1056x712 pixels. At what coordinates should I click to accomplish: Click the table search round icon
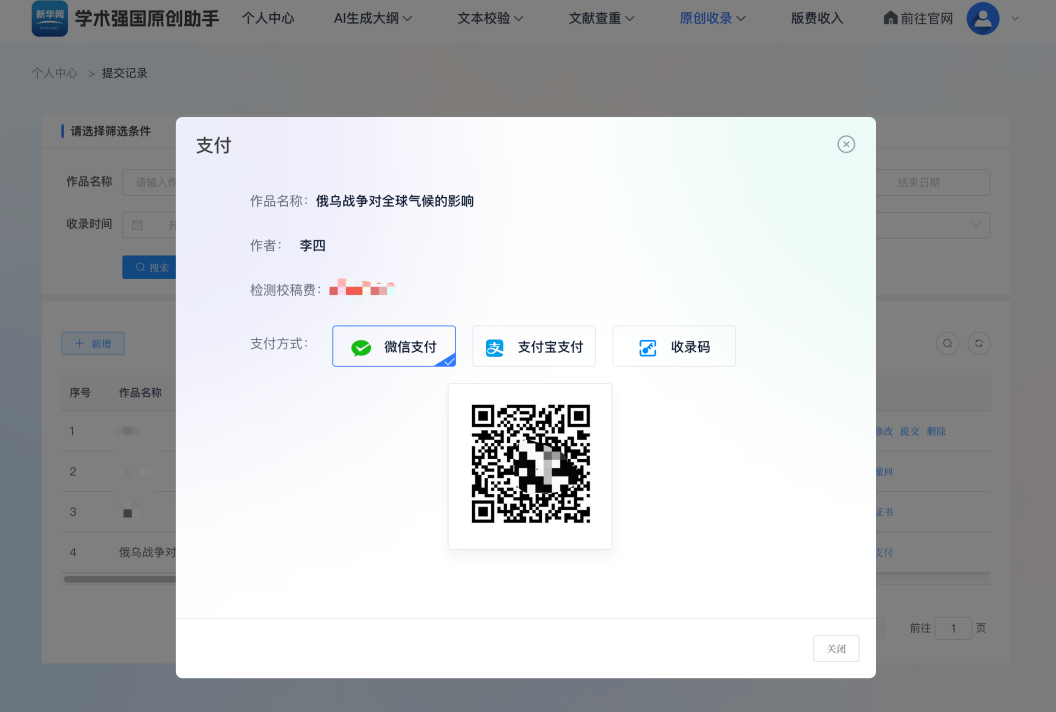[947, 343]
